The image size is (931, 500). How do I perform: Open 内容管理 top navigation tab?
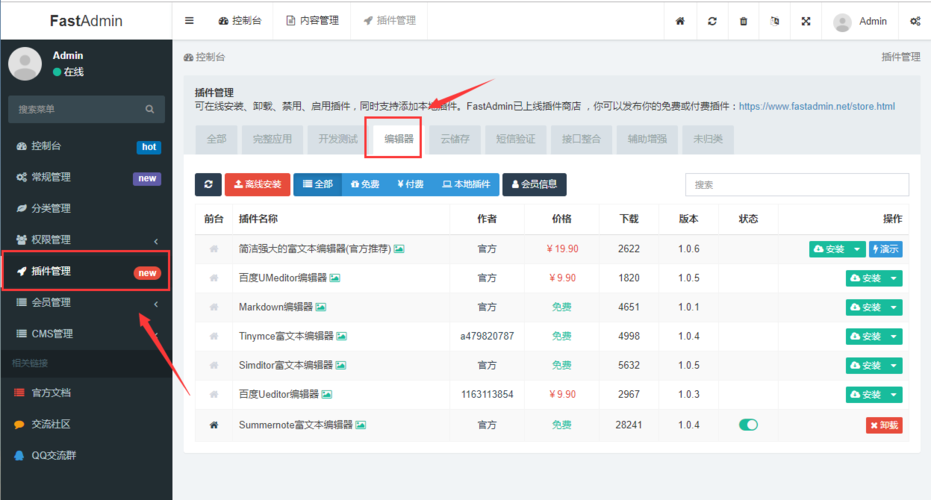point(312,21)
